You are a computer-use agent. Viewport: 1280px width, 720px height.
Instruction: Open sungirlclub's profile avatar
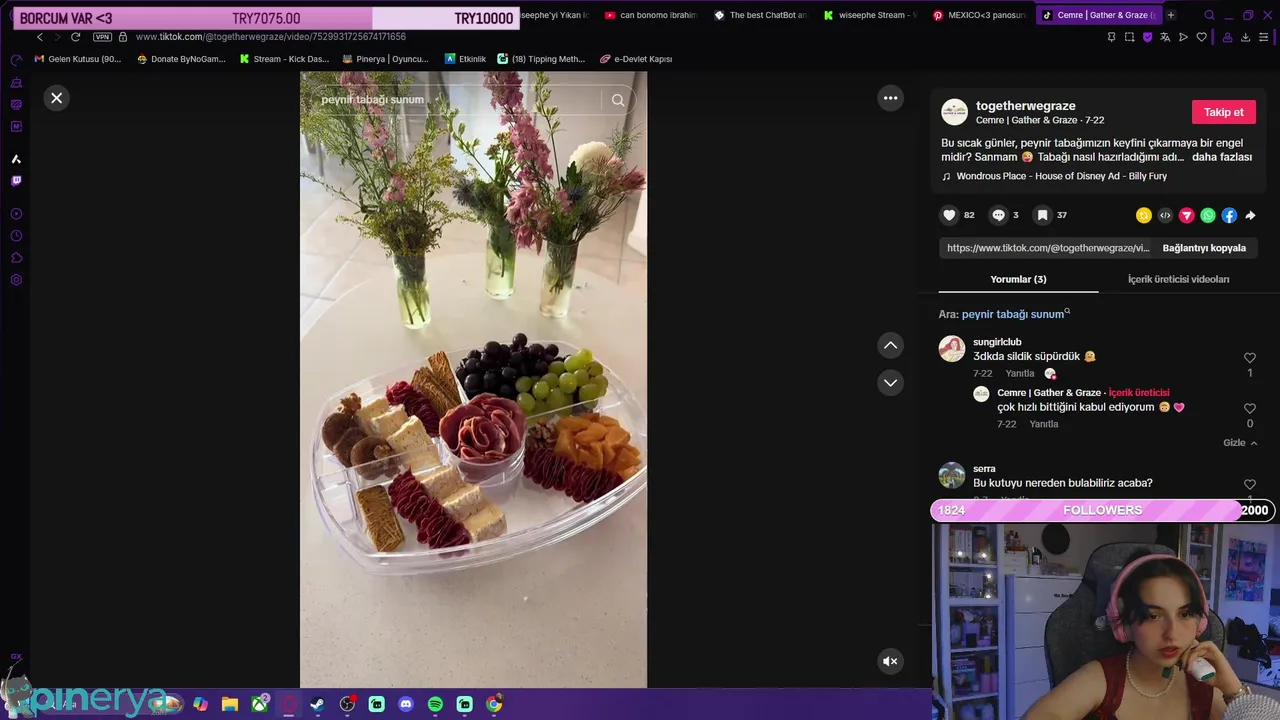[952, 348]
